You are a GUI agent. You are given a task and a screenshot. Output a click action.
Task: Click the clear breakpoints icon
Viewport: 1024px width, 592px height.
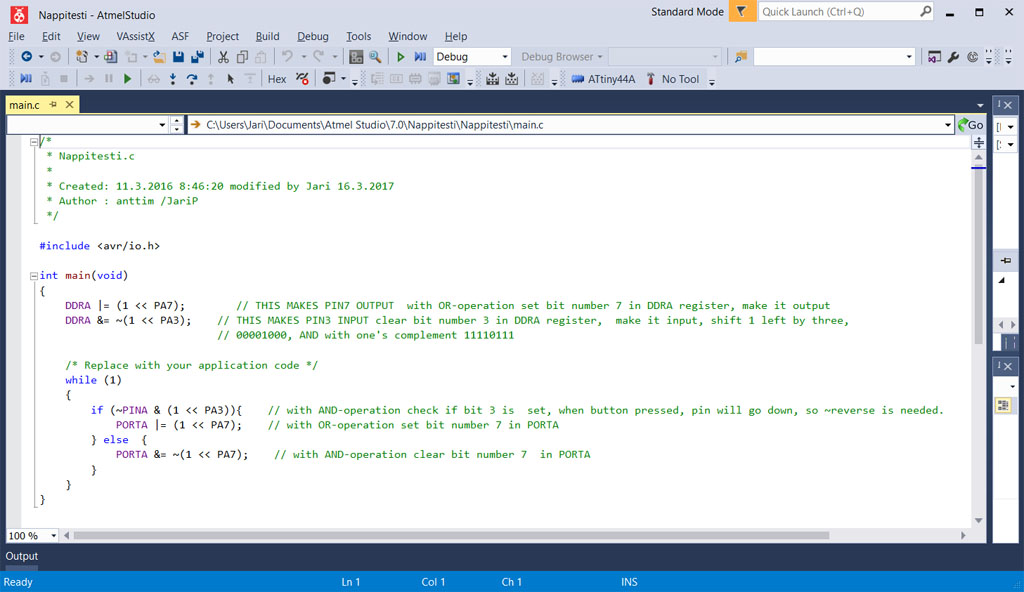(x=302, y=79)
